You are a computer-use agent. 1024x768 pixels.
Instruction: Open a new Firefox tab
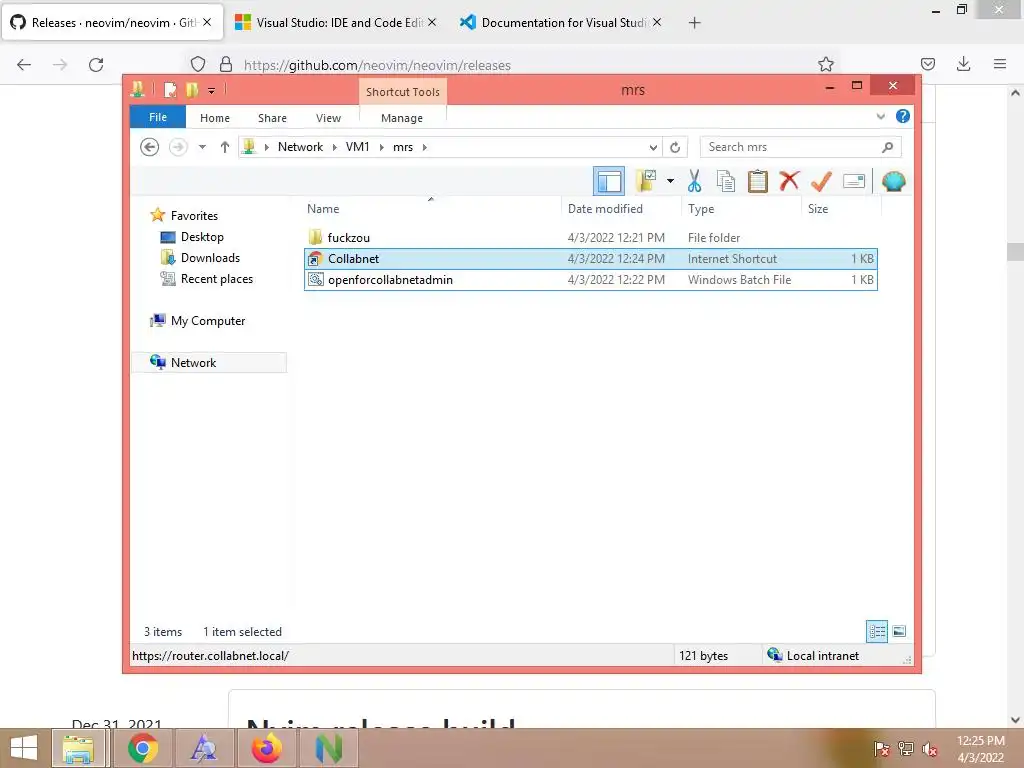[x=694, y=23]
